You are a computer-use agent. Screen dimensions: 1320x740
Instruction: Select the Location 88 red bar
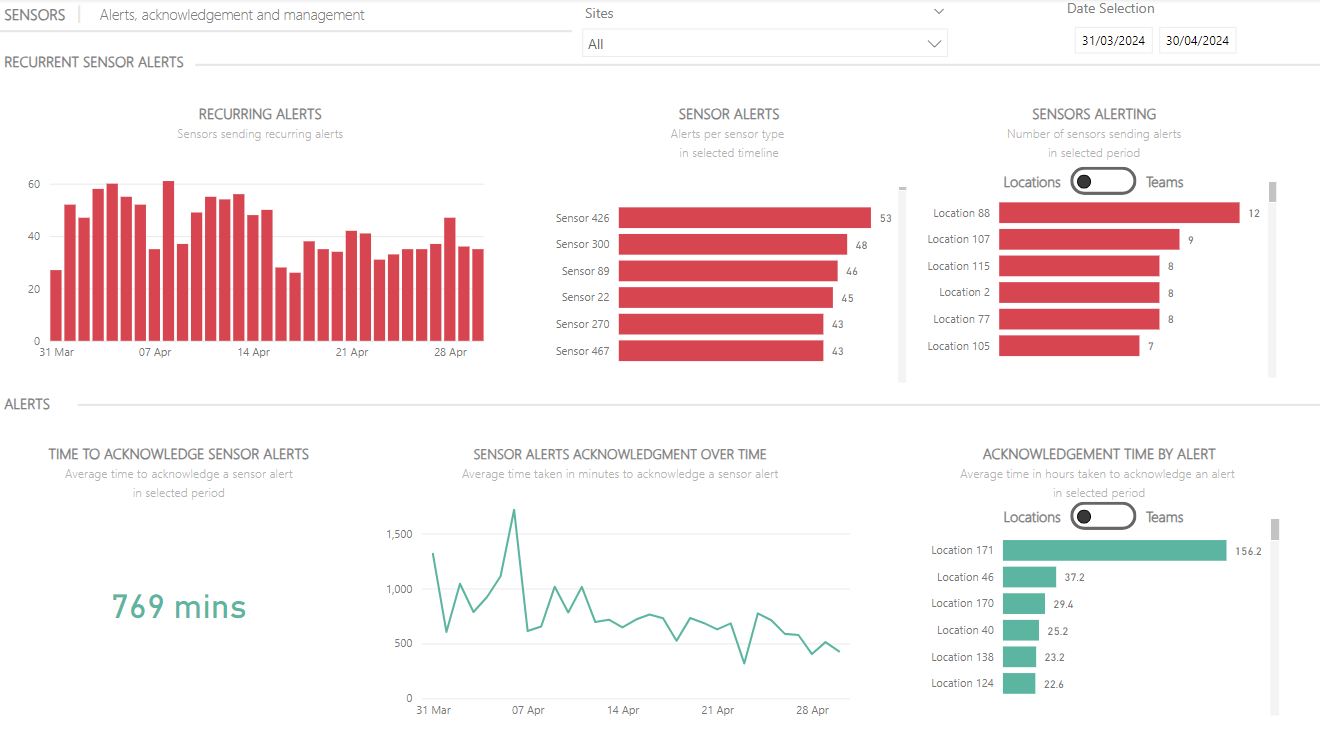point(1118,213)
